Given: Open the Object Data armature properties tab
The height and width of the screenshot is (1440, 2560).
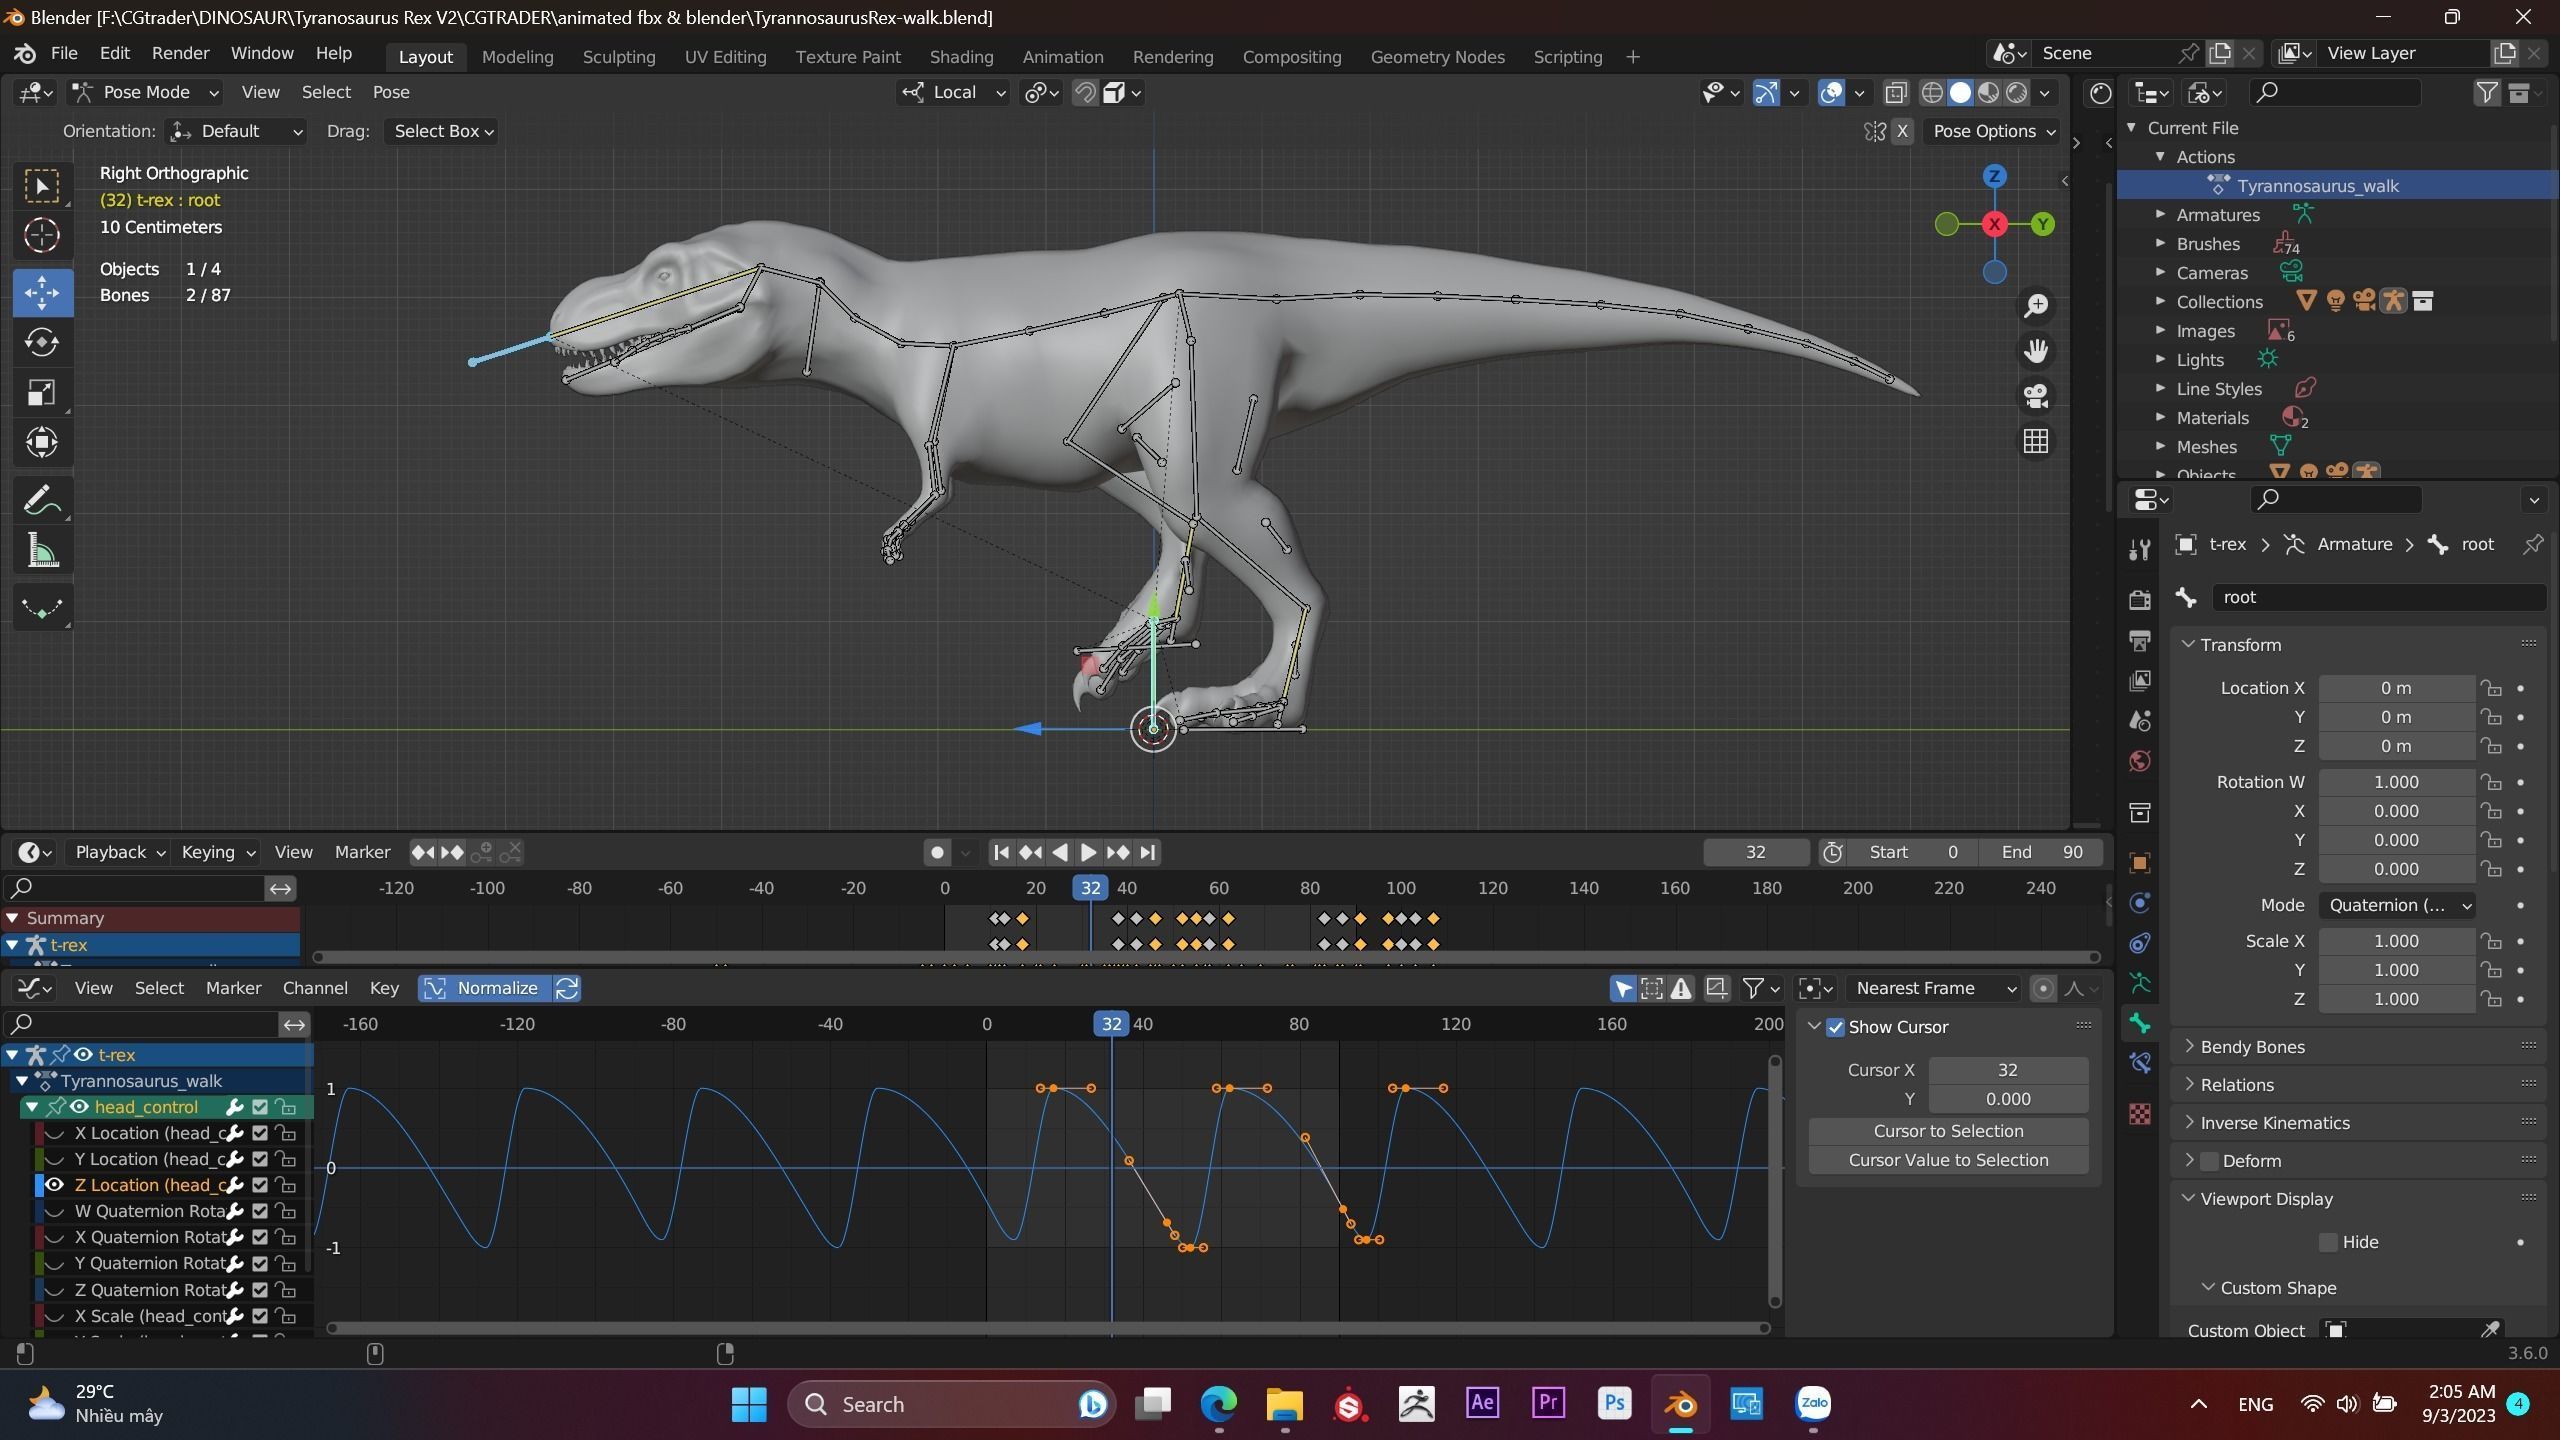Looking at the screenshot, I should coord(2140,983).
